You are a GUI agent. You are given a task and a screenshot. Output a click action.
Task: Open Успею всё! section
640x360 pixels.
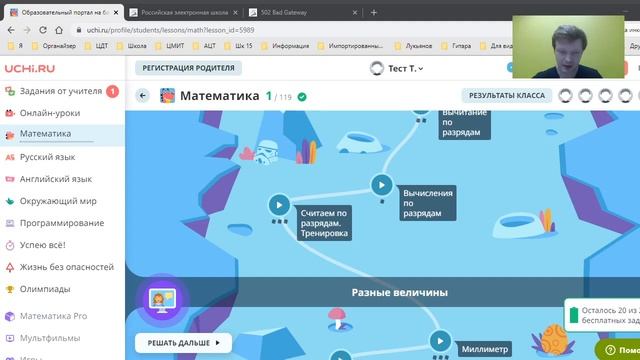click(x=42, y=245)
